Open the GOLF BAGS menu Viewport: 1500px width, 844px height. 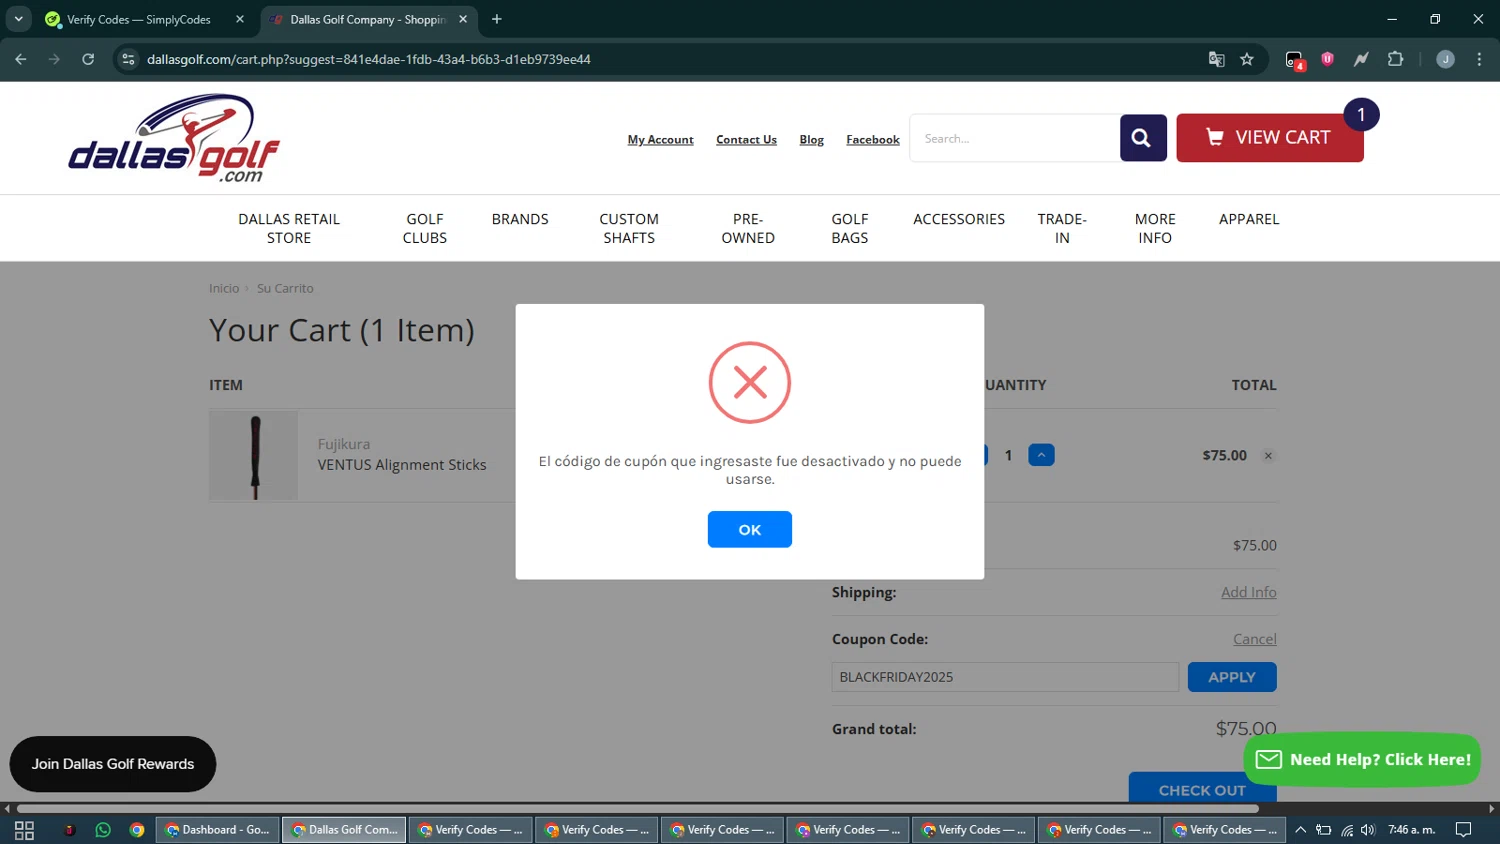pos(850,228)
